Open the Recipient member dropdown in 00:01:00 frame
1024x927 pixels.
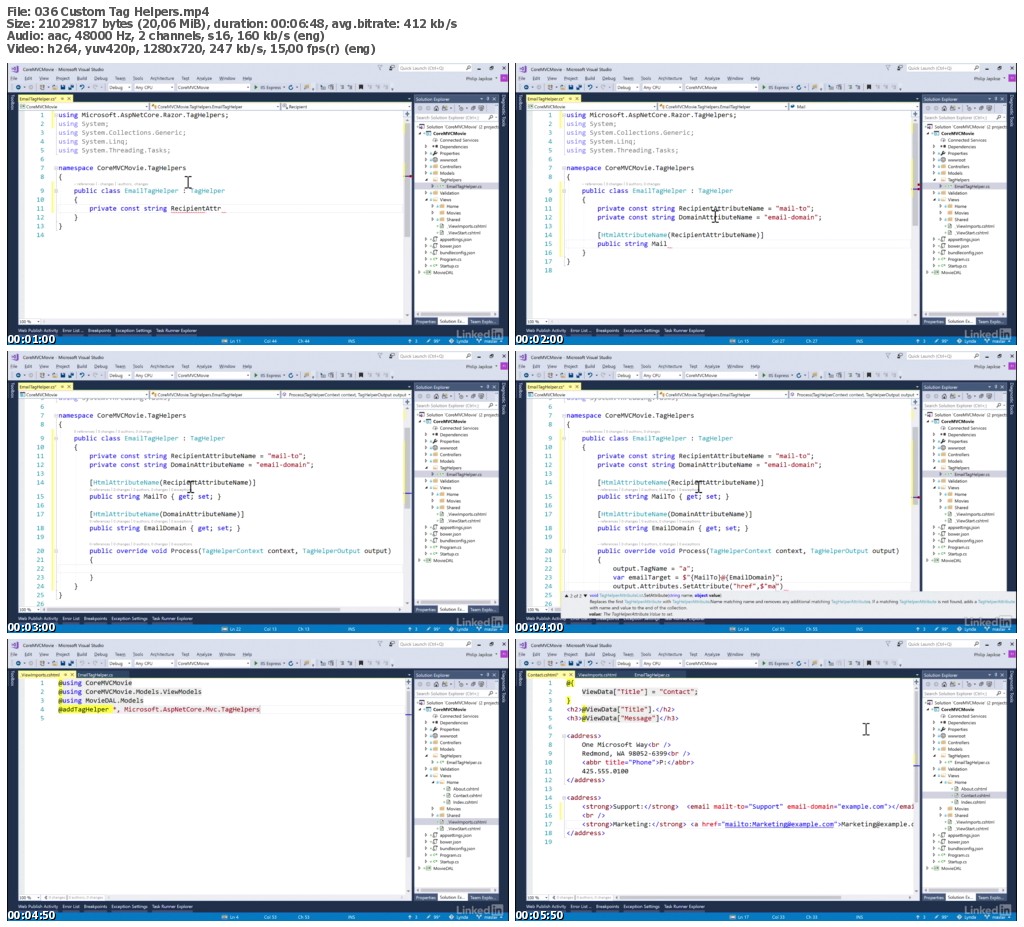click(346, 106)
